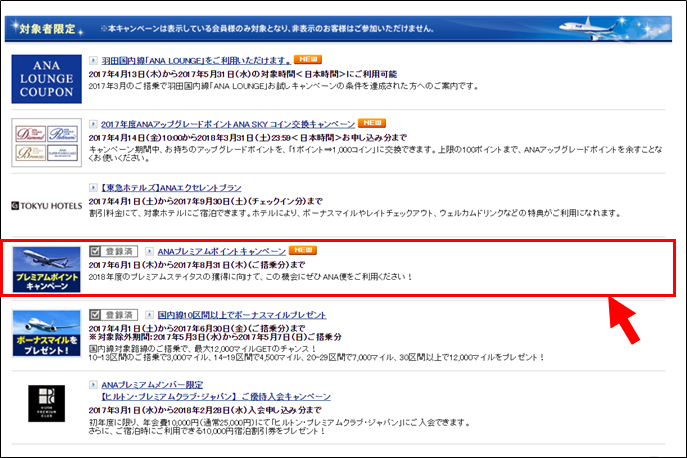
Task: Click the NEW badge beside ANA LOUNGE link
Action: (308, 59)
